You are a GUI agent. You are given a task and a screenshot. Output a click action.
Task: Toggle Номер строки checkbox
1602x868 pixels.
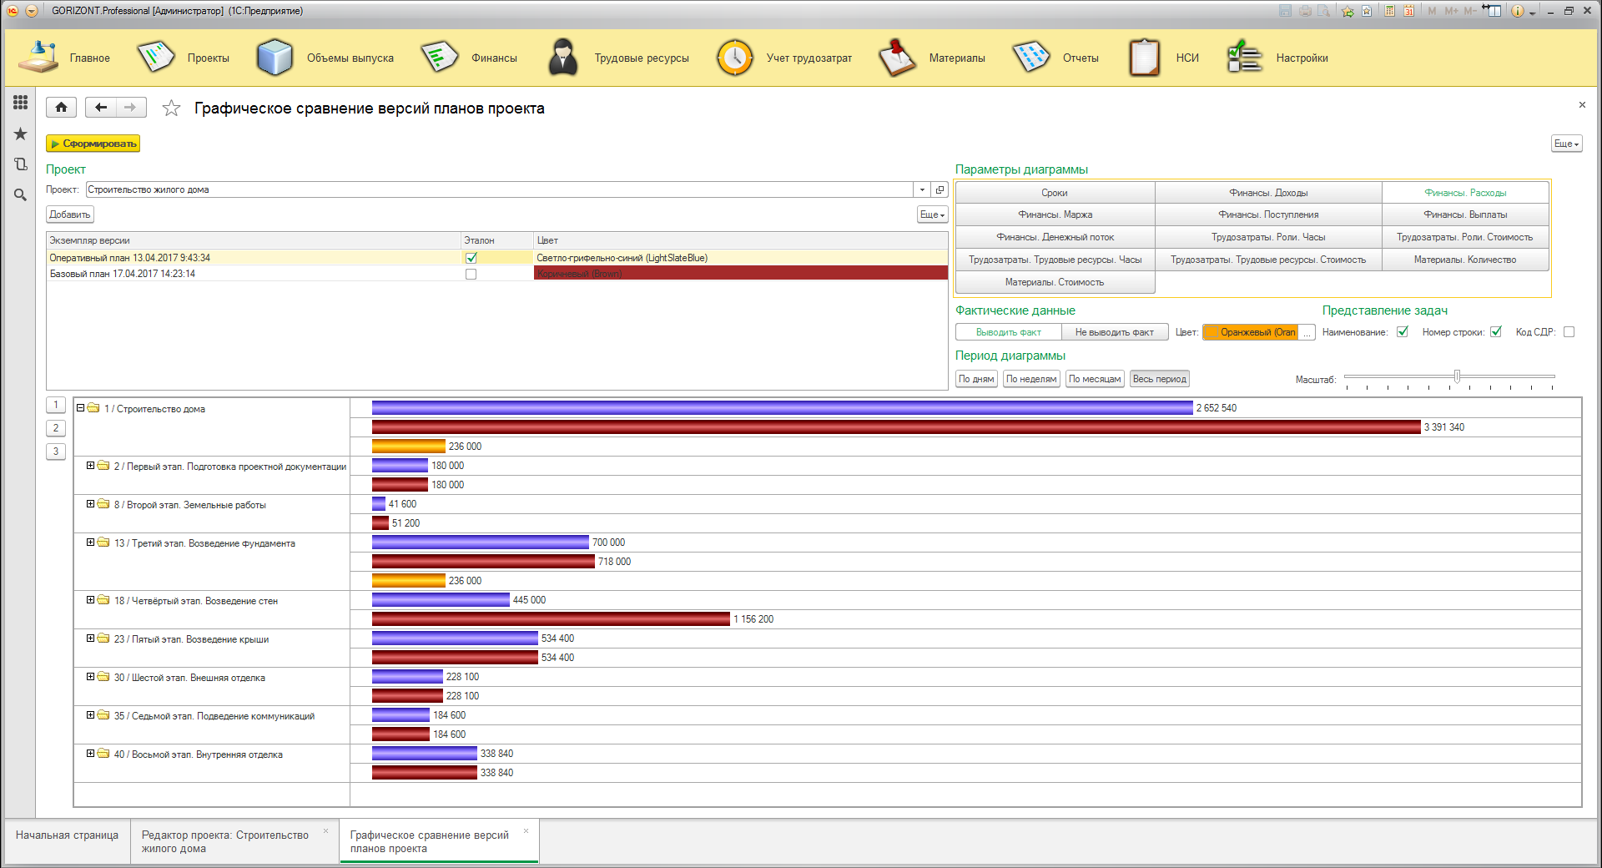point(1496,332)
